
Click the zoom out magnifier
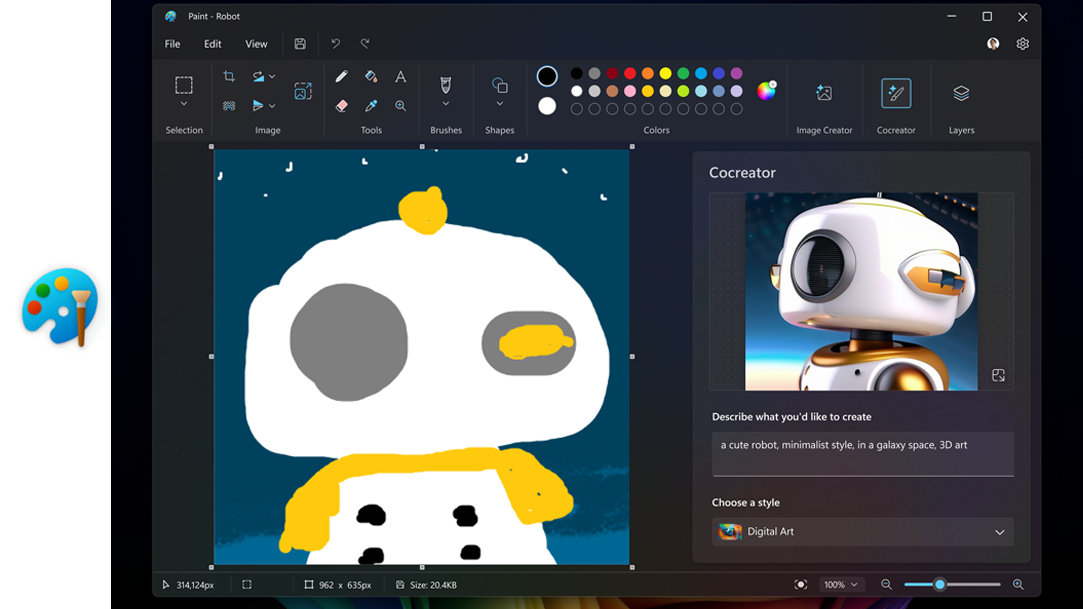click(x=886, y=584)
